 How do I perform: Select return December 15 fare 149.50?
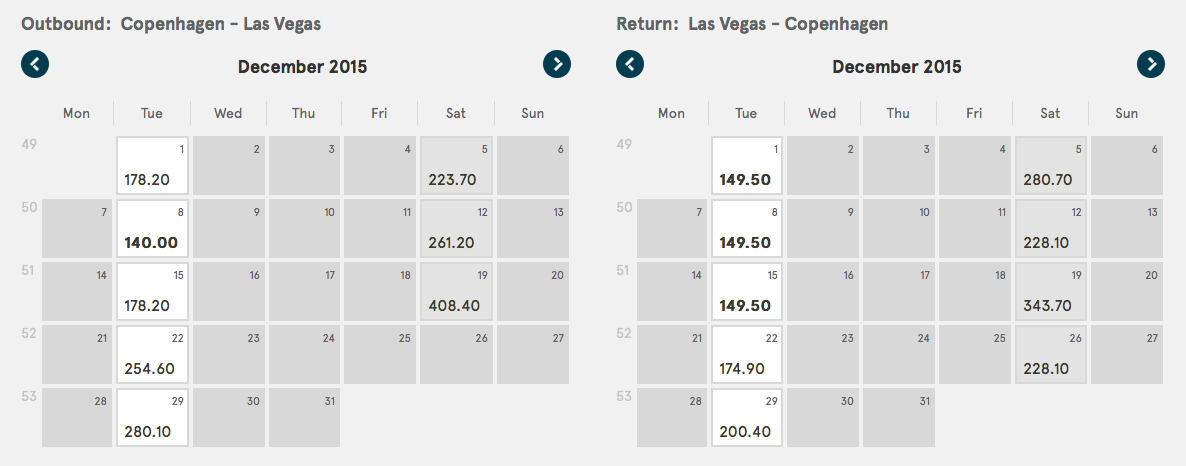(x=747, y=291)
